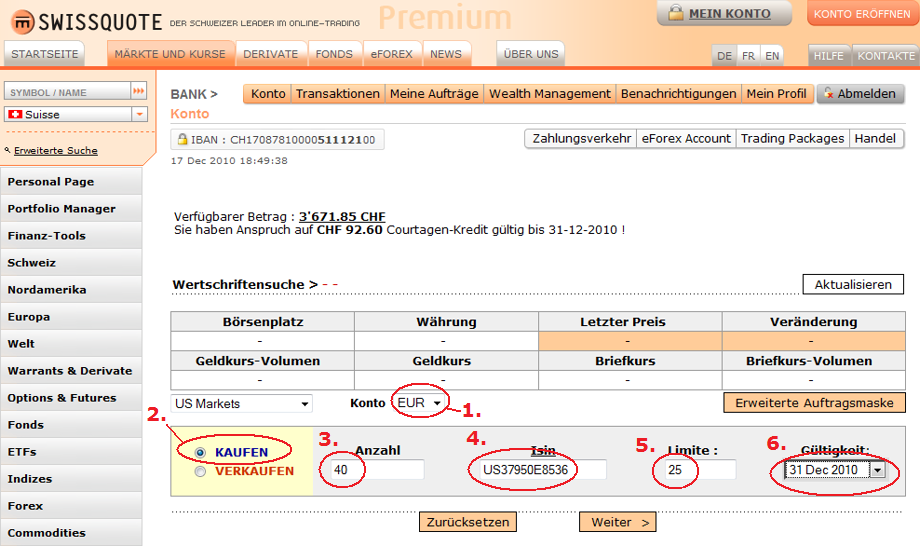The image size is (920, 546).
Task: Open Trading Packages sub-menu
Action: (x=793, y=138)
